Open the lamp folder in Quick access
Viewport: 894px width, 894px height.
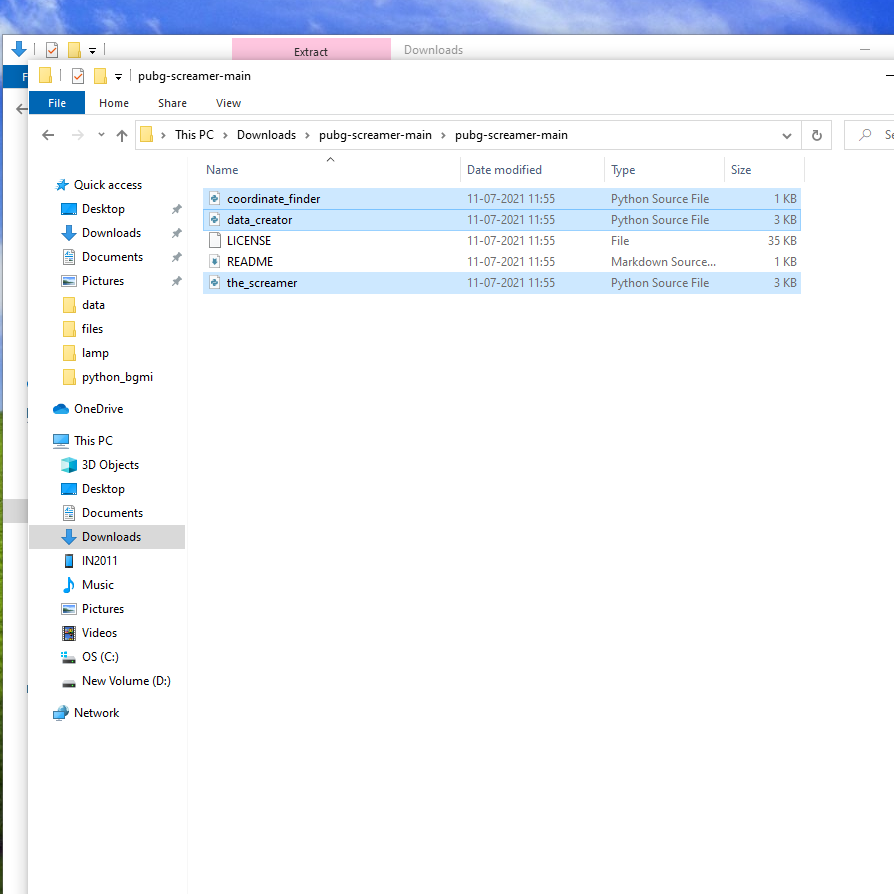point(95,353)
